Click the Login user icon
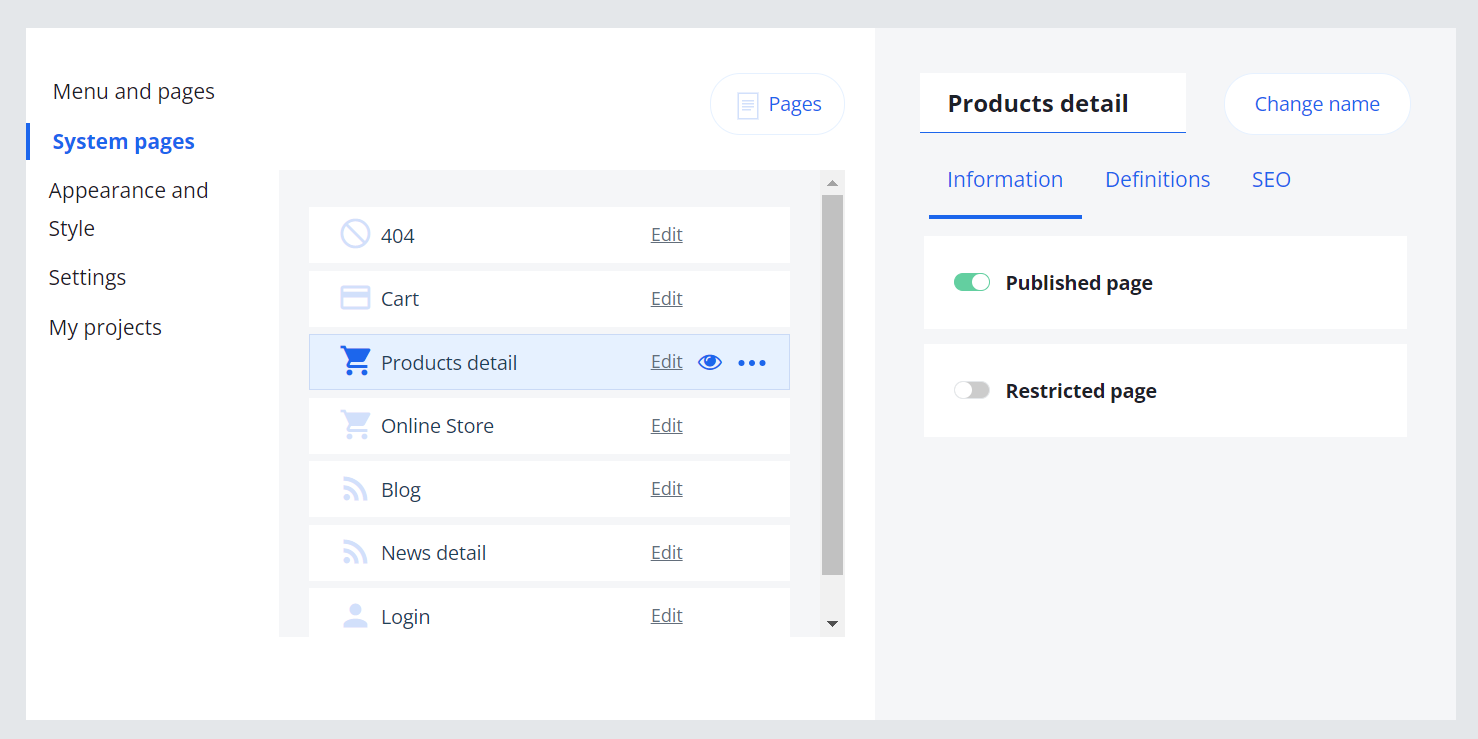 point(355,616)
